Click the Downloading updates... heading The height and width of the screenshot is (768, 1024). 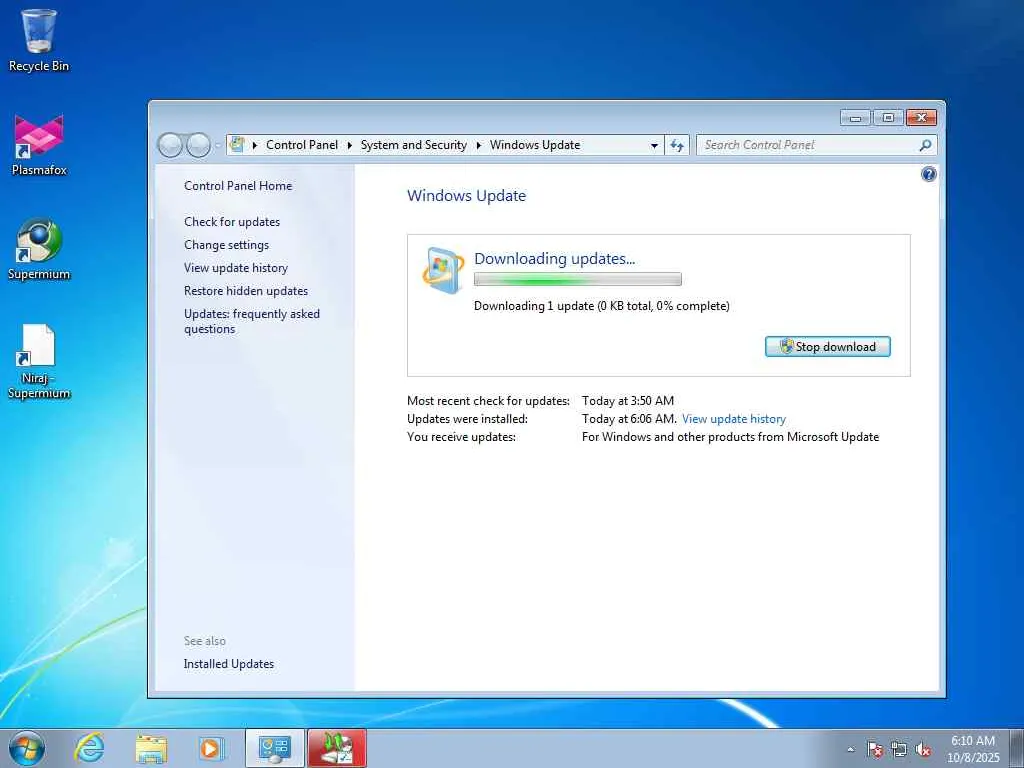pos(554,259)
